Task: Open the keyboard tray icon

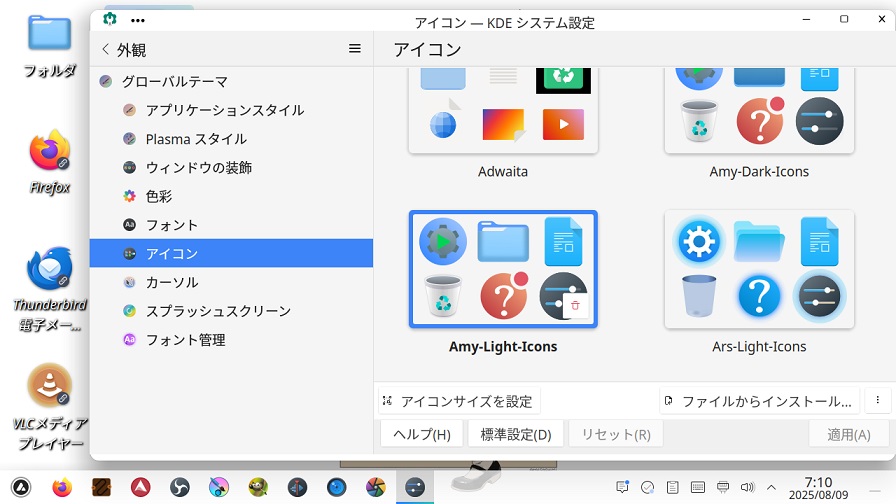Action: (x=698, y=487)
